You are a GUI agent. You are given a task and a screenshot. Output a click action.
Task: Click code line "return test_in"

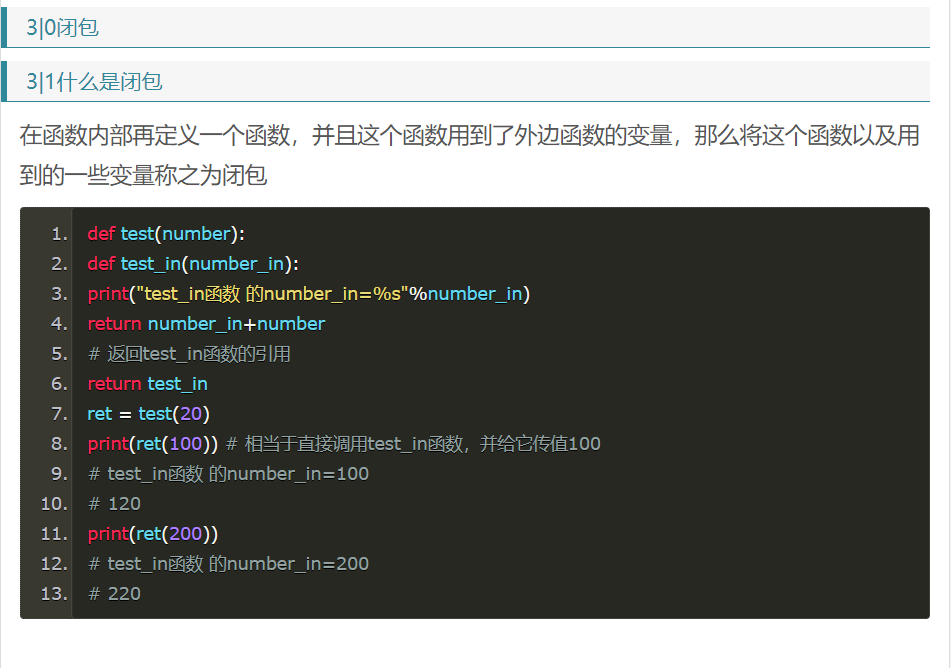click(147, 383)
